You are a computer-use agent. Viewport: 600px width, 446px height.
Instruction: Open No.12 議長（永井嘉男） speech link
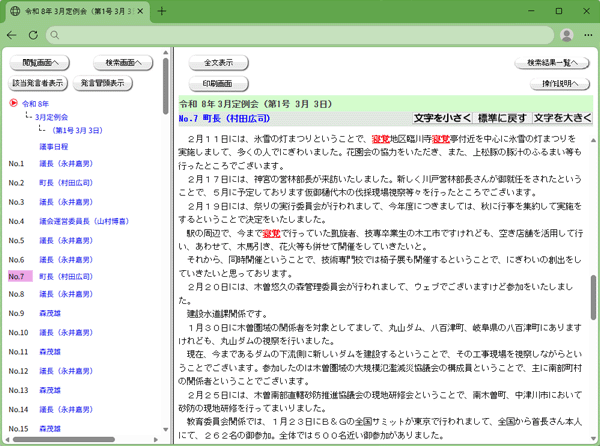pyautogui.click(x=66, y=371)
